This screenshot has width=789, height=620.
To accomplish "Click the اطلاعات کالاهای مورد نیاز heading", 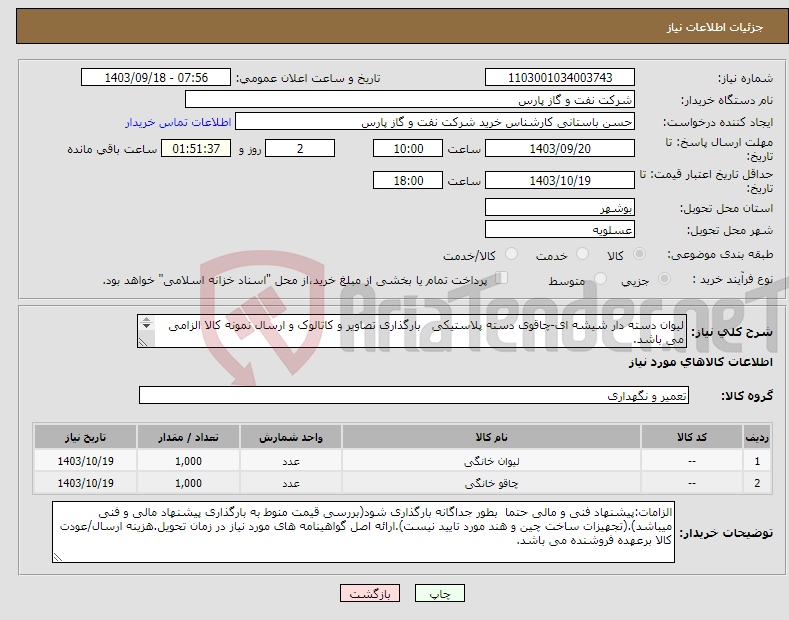I will point(700,362).
